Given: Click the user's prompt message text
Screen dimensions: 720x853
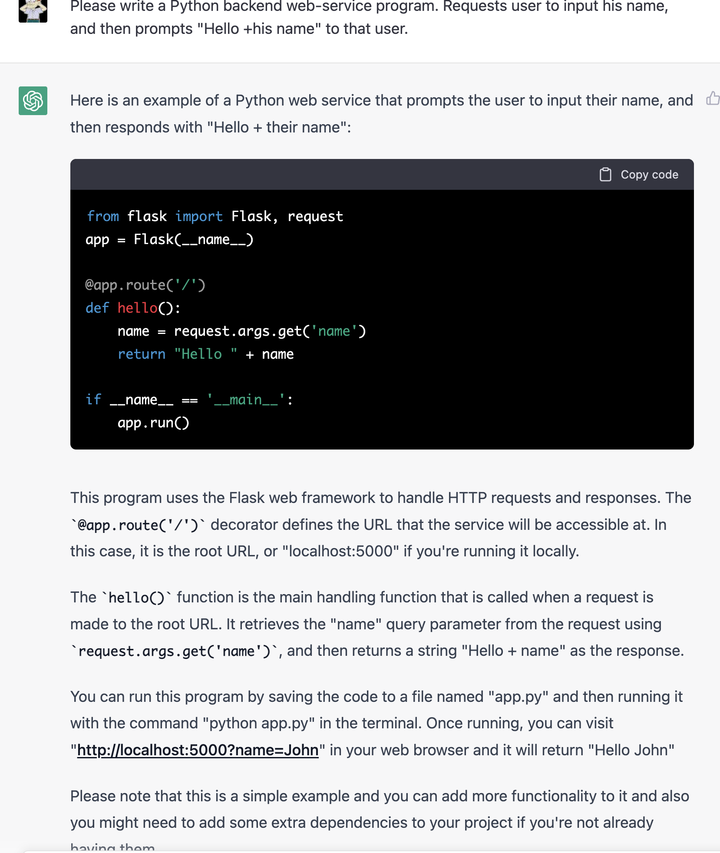Looking at the screenshot, I should click(x=369, y=17).
